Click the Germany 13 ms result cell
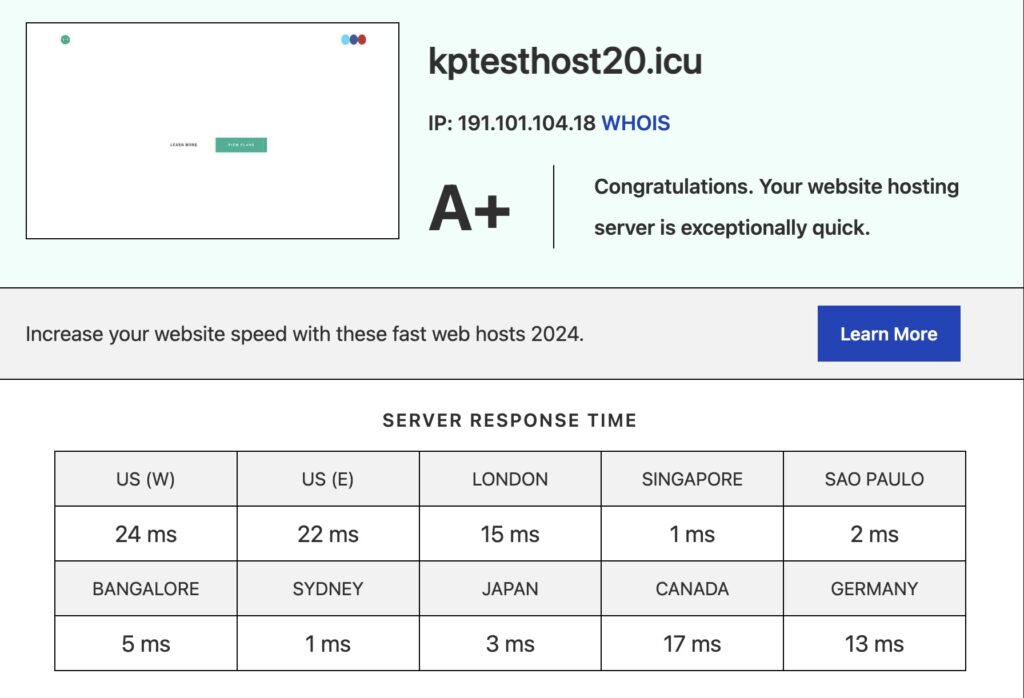 pos(877,643)
